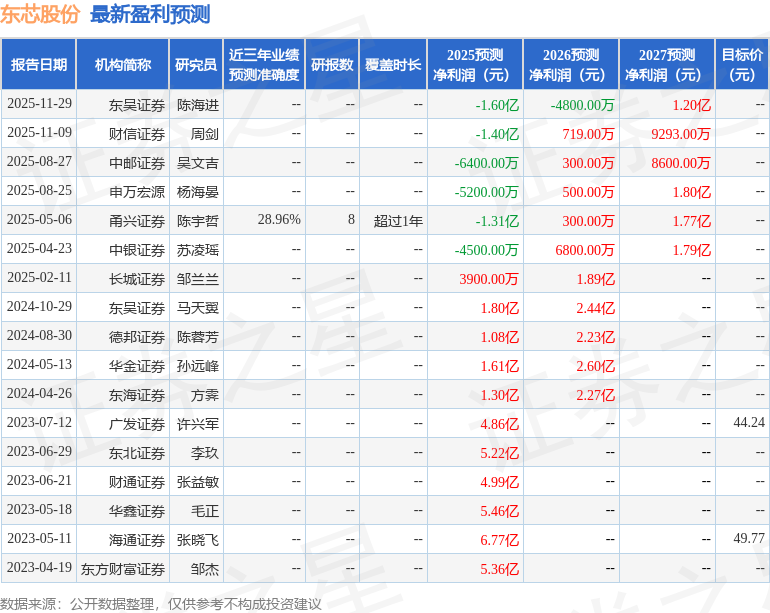Click researcher 吴文吉
770x613 pixels.
click(197, 163)
